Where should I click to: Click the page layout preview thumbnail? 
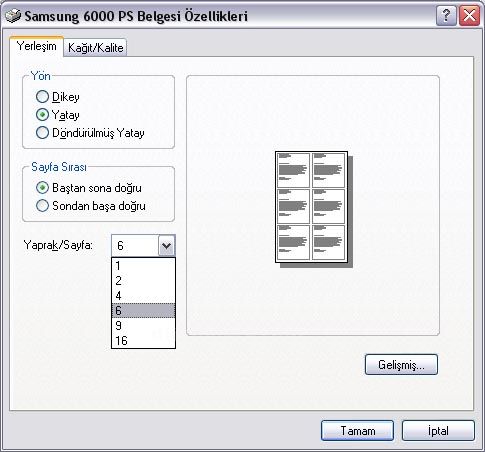click(x=314, y=209)
